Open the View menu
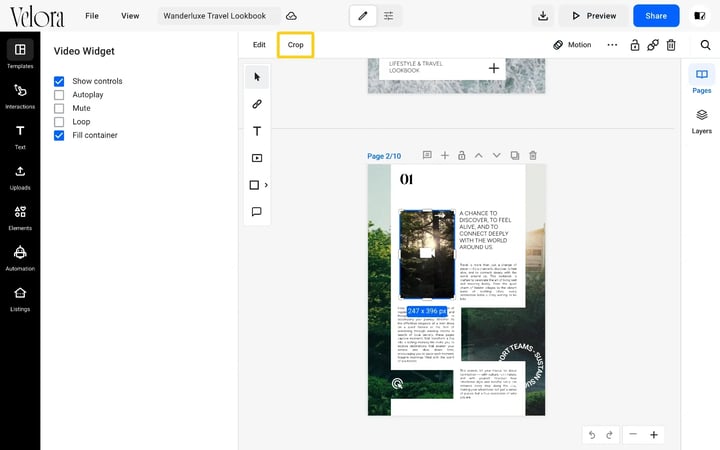The image size is (720, 450). [130, 16]
